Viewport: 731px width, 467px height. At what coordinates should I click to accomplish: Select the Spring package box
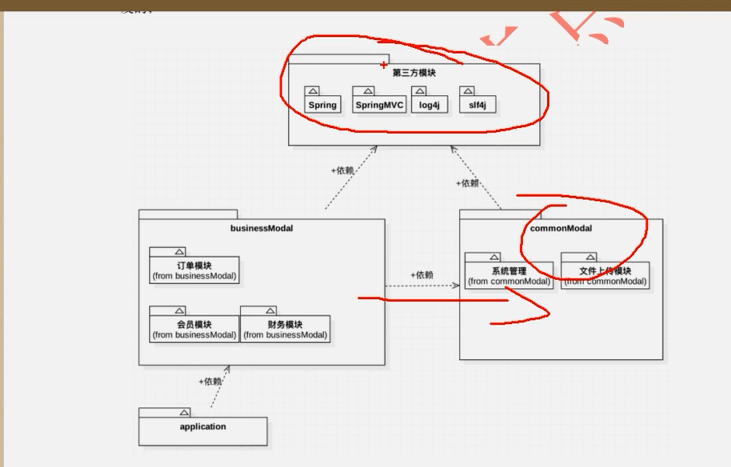(x=323, y=104)
